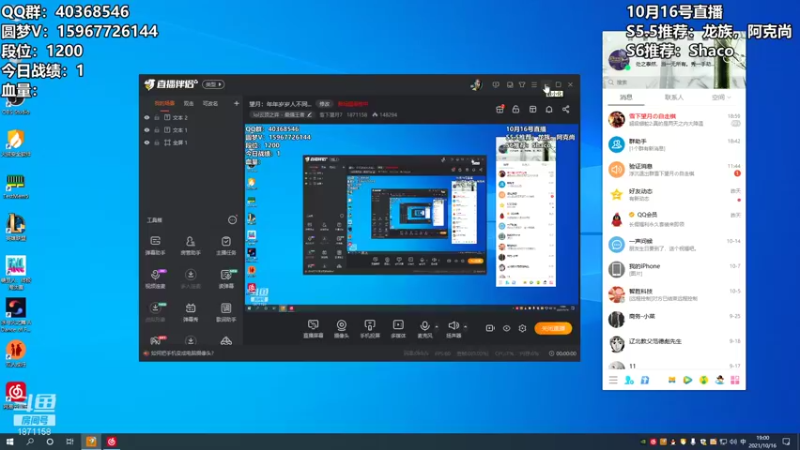Toggle lock on the 全屏 1 layer
The image size is (800, 450).
[157, 143]
